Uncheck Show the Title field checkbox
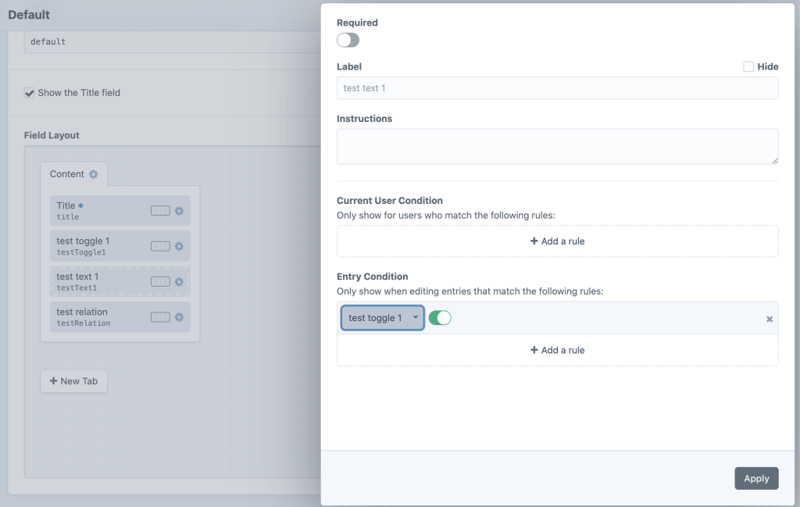800x507 pixels. 30,93
